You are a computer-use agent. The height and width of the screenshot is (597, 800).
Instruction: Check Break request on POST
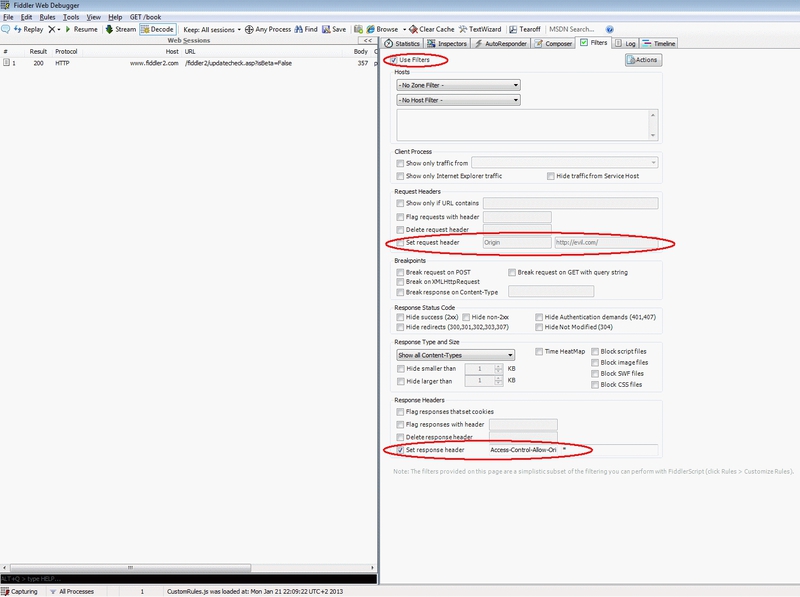pos(400,273)
